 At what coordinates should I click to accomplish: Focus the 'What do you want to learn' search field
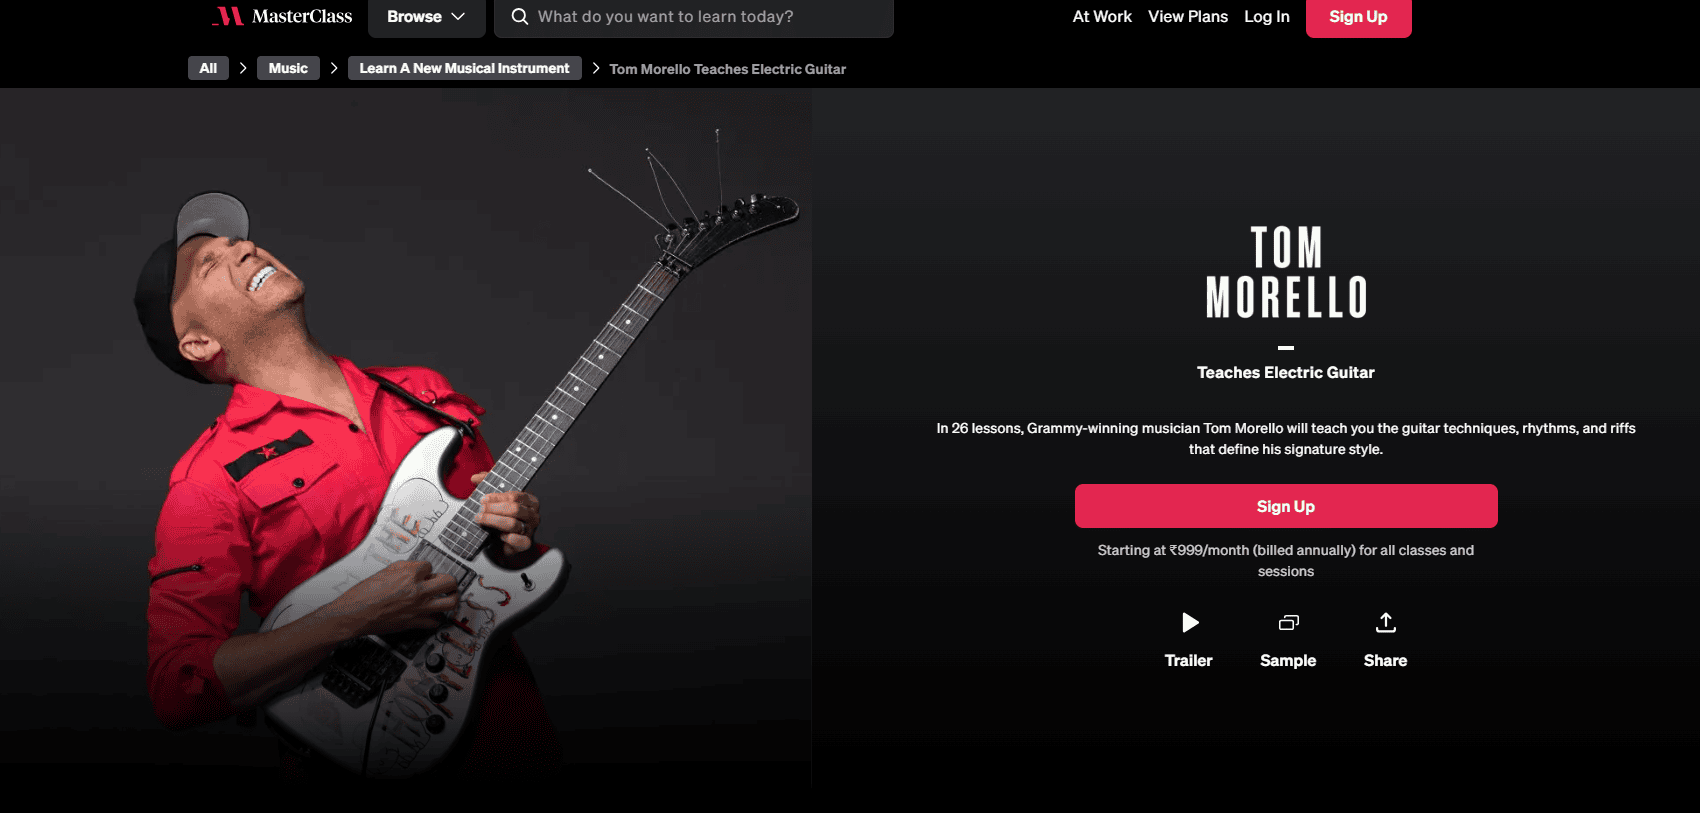coord(694,17)
